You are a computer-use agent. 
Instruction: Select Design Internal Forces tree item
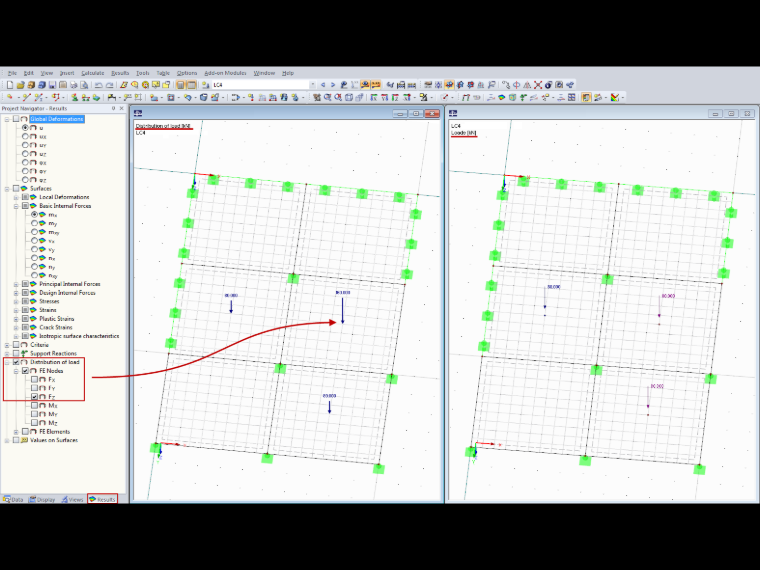pos(67,293)
